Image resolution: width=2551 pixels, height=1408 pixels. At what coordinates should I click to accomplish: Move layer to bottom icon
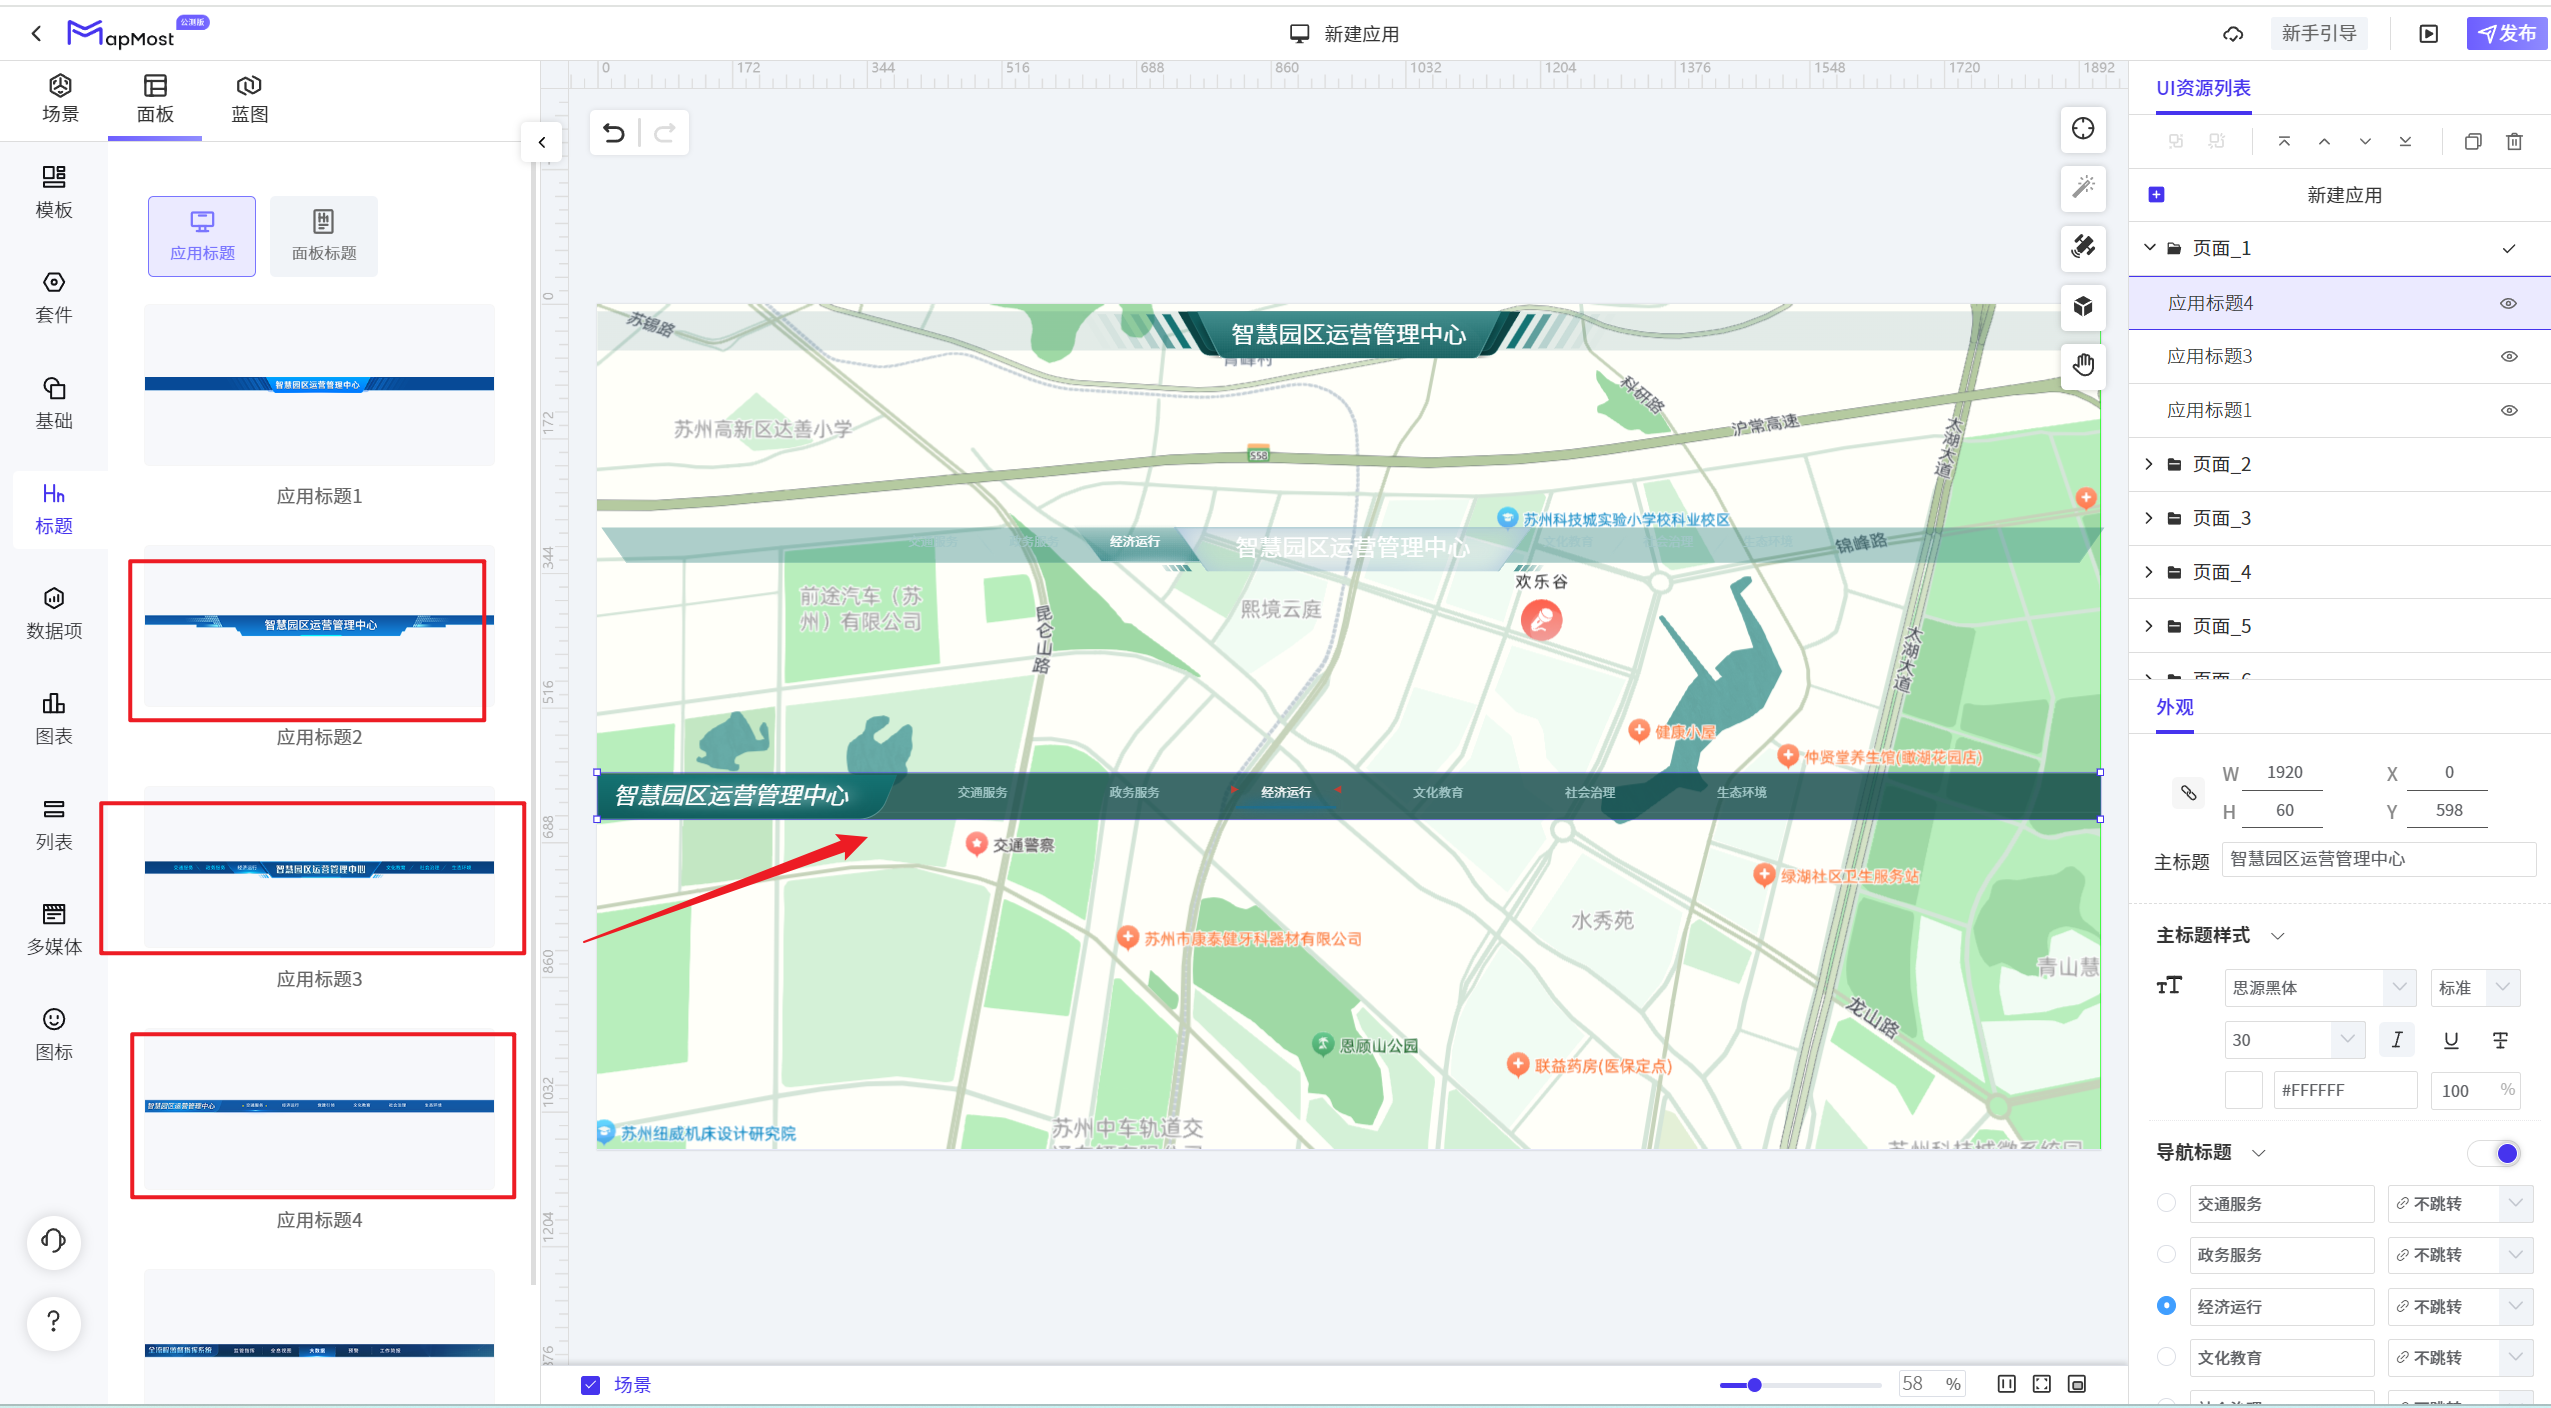click(2405, 142)
